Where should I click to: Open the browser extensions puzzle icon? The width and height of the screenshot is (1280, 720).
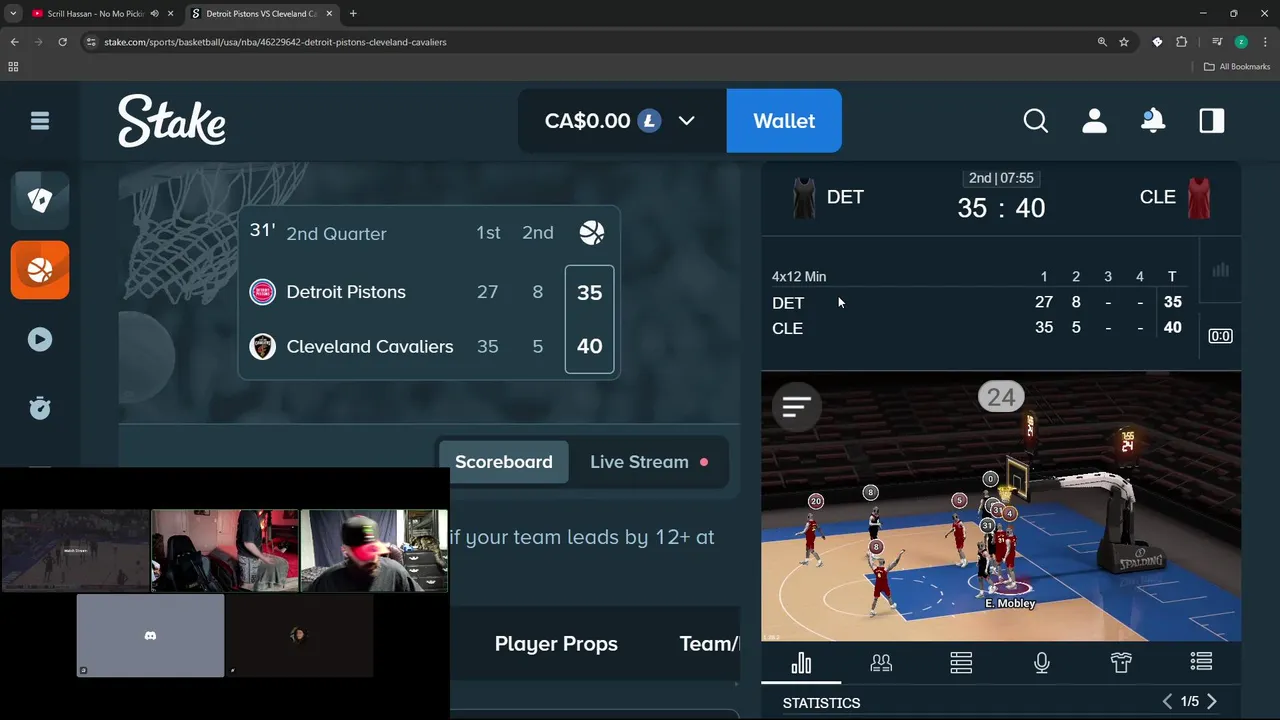click(x=1181, y=42)
